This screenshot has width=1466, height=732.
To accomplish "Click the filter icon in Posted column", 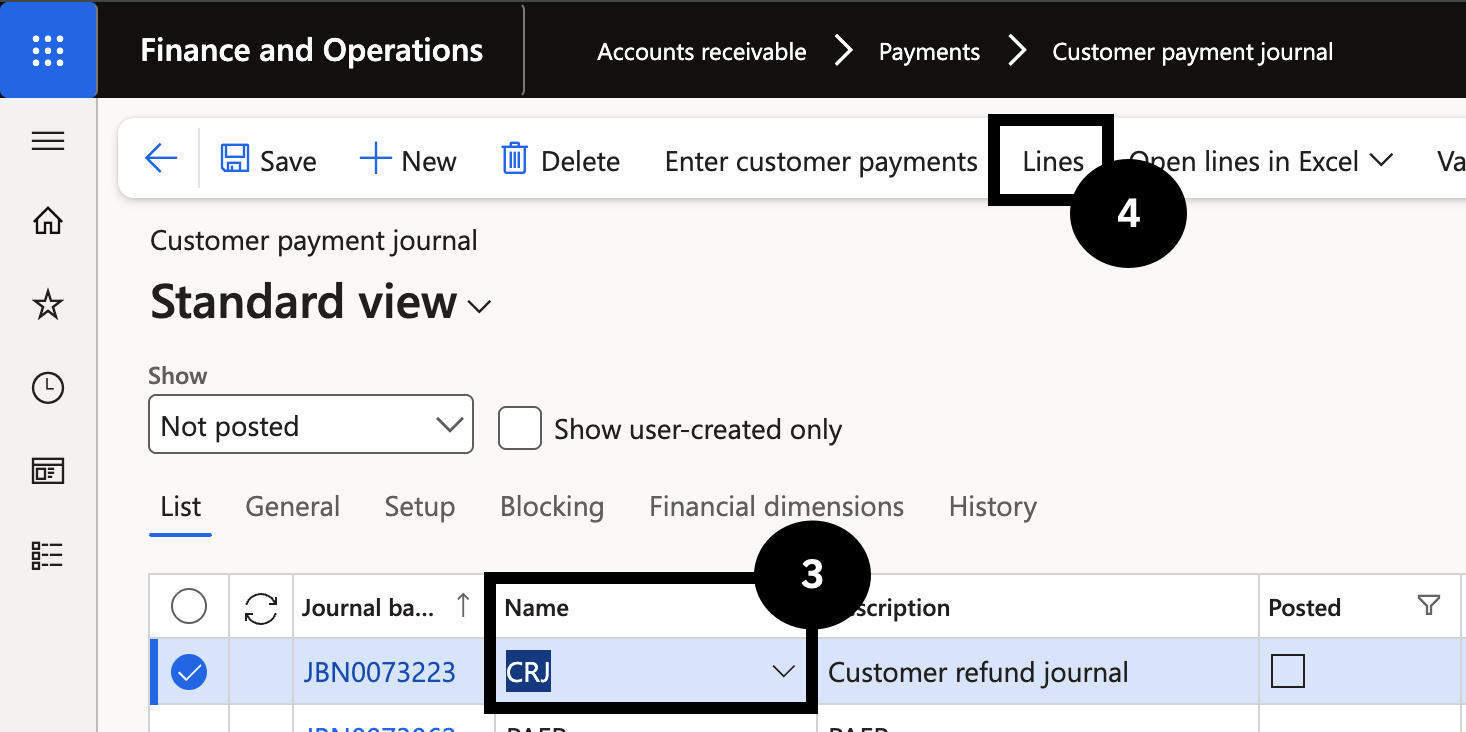I will 1429,605.
